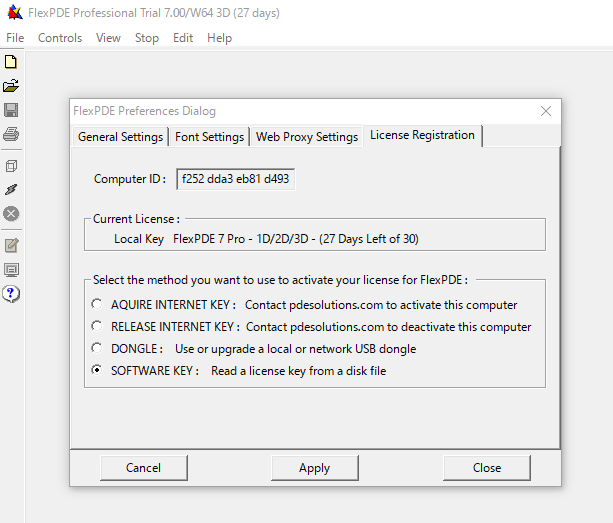Click the Edit script pencil icon

click(12, 245)
